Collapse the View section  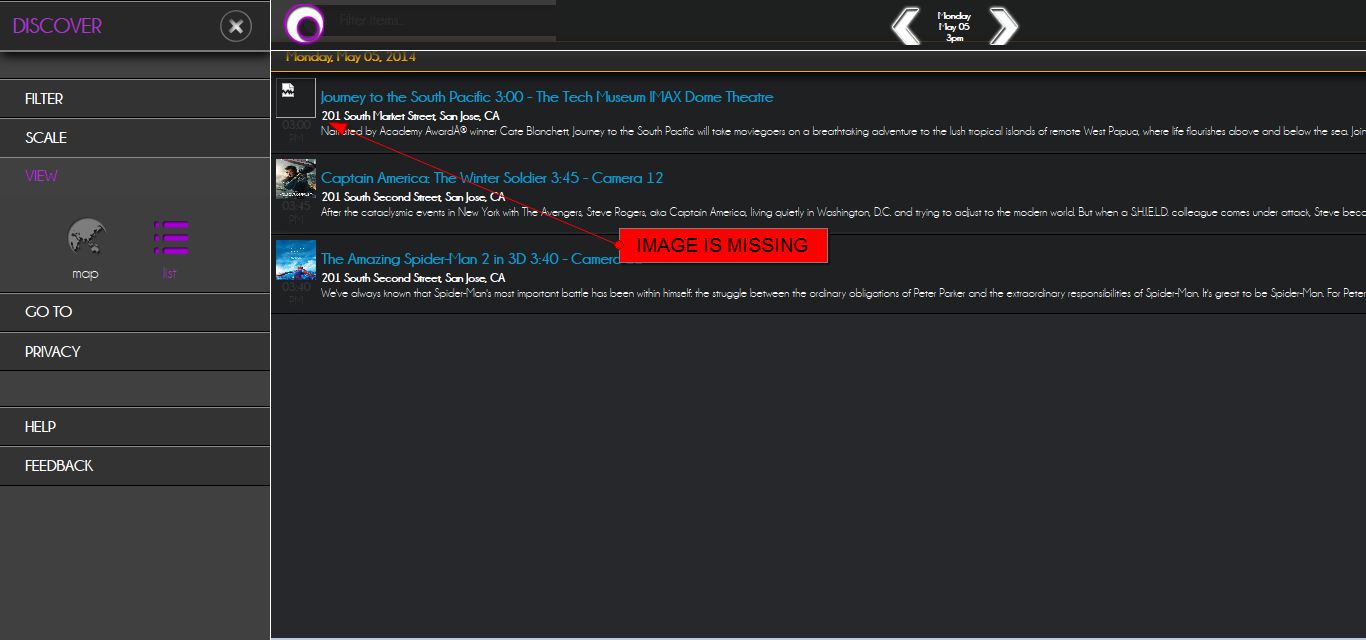(135, 176)
